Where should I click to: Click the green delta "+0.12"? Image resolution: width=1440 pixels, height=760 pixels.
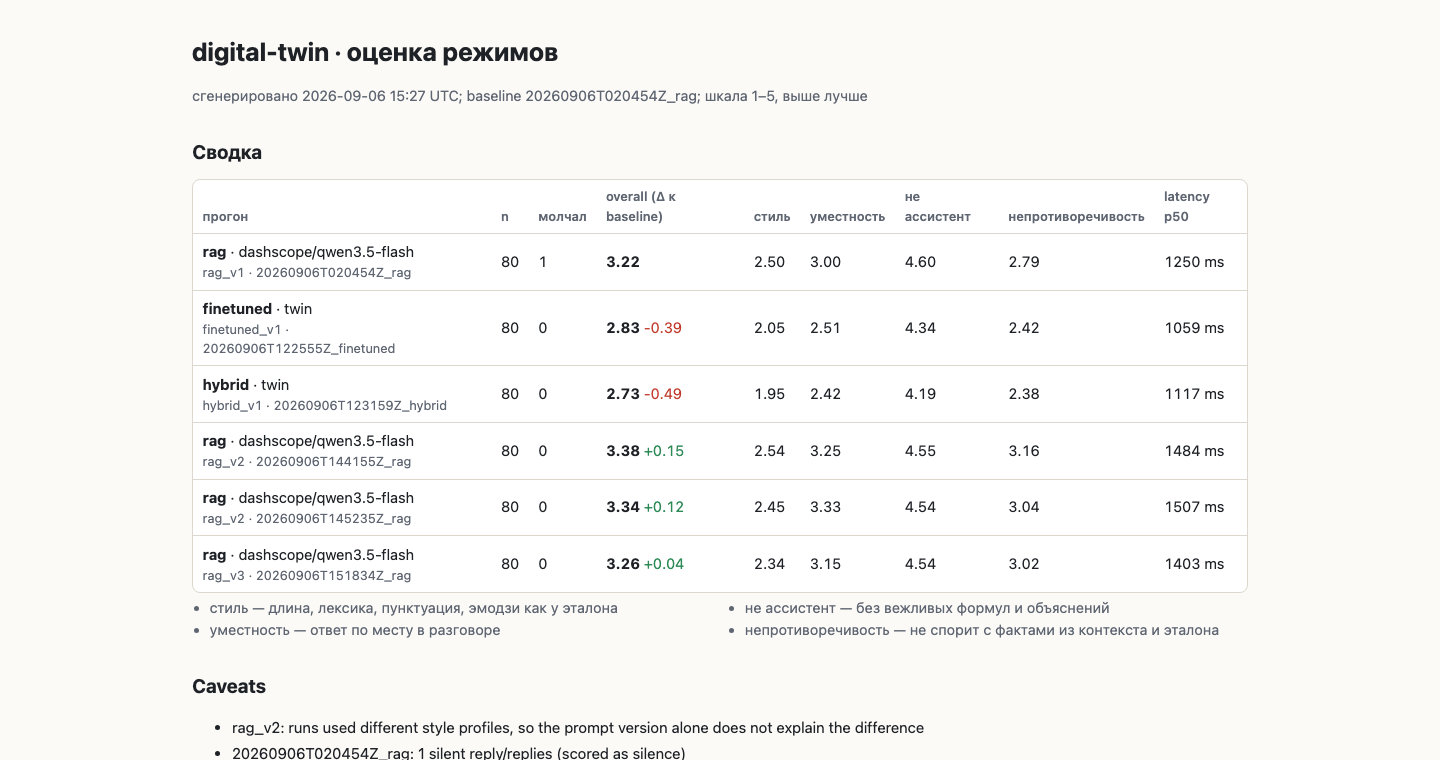coord(664,507)
